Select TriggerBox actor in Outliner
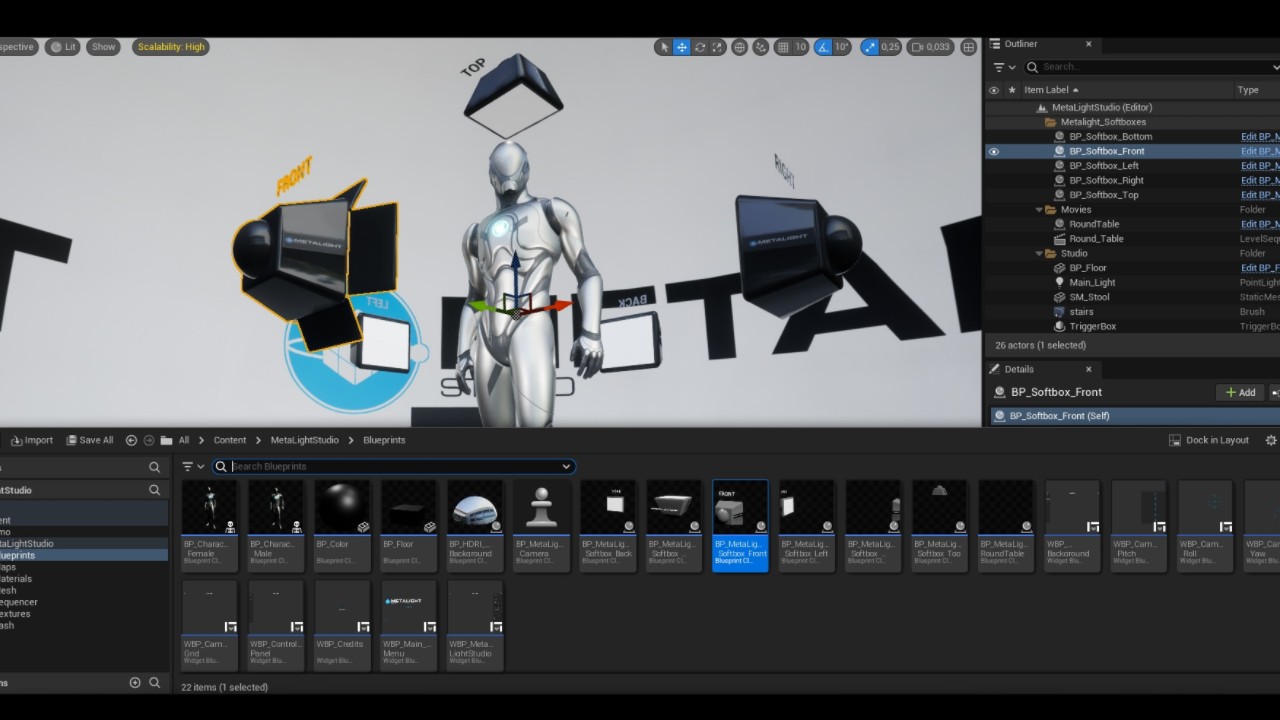 click(1092, 327)
